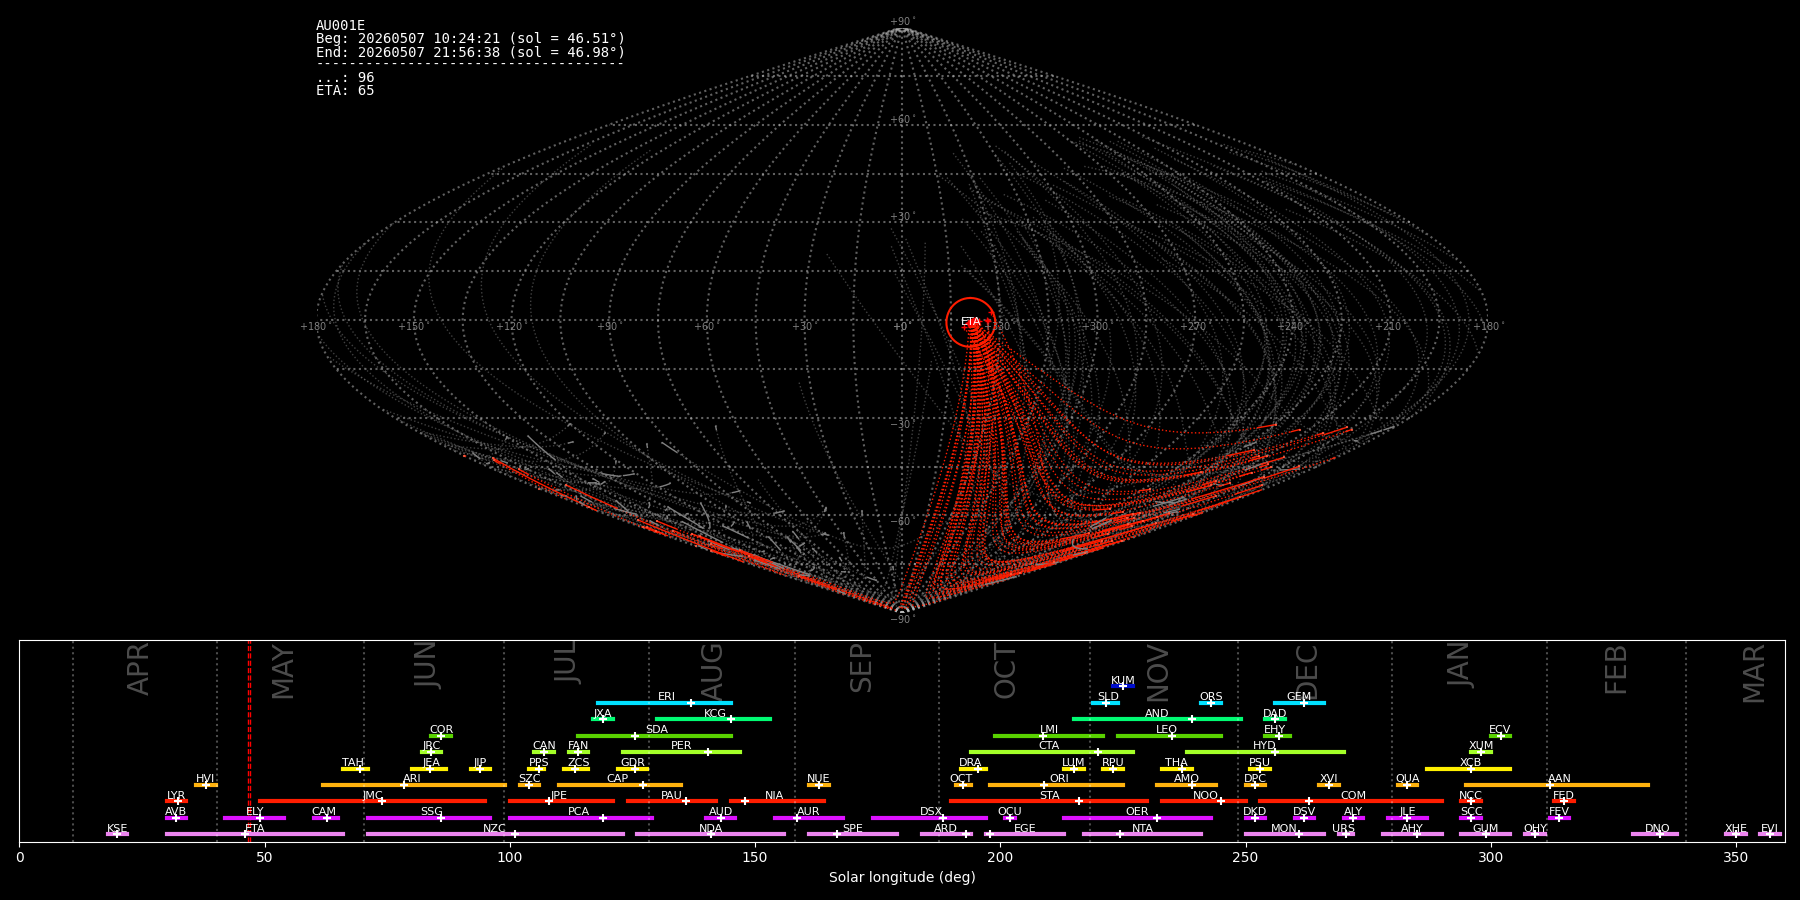Image resolution: width=1800 pixels, height=900 pixels.
Task: Click the red STA shower bar
Action: click(x=1049, y=801)
